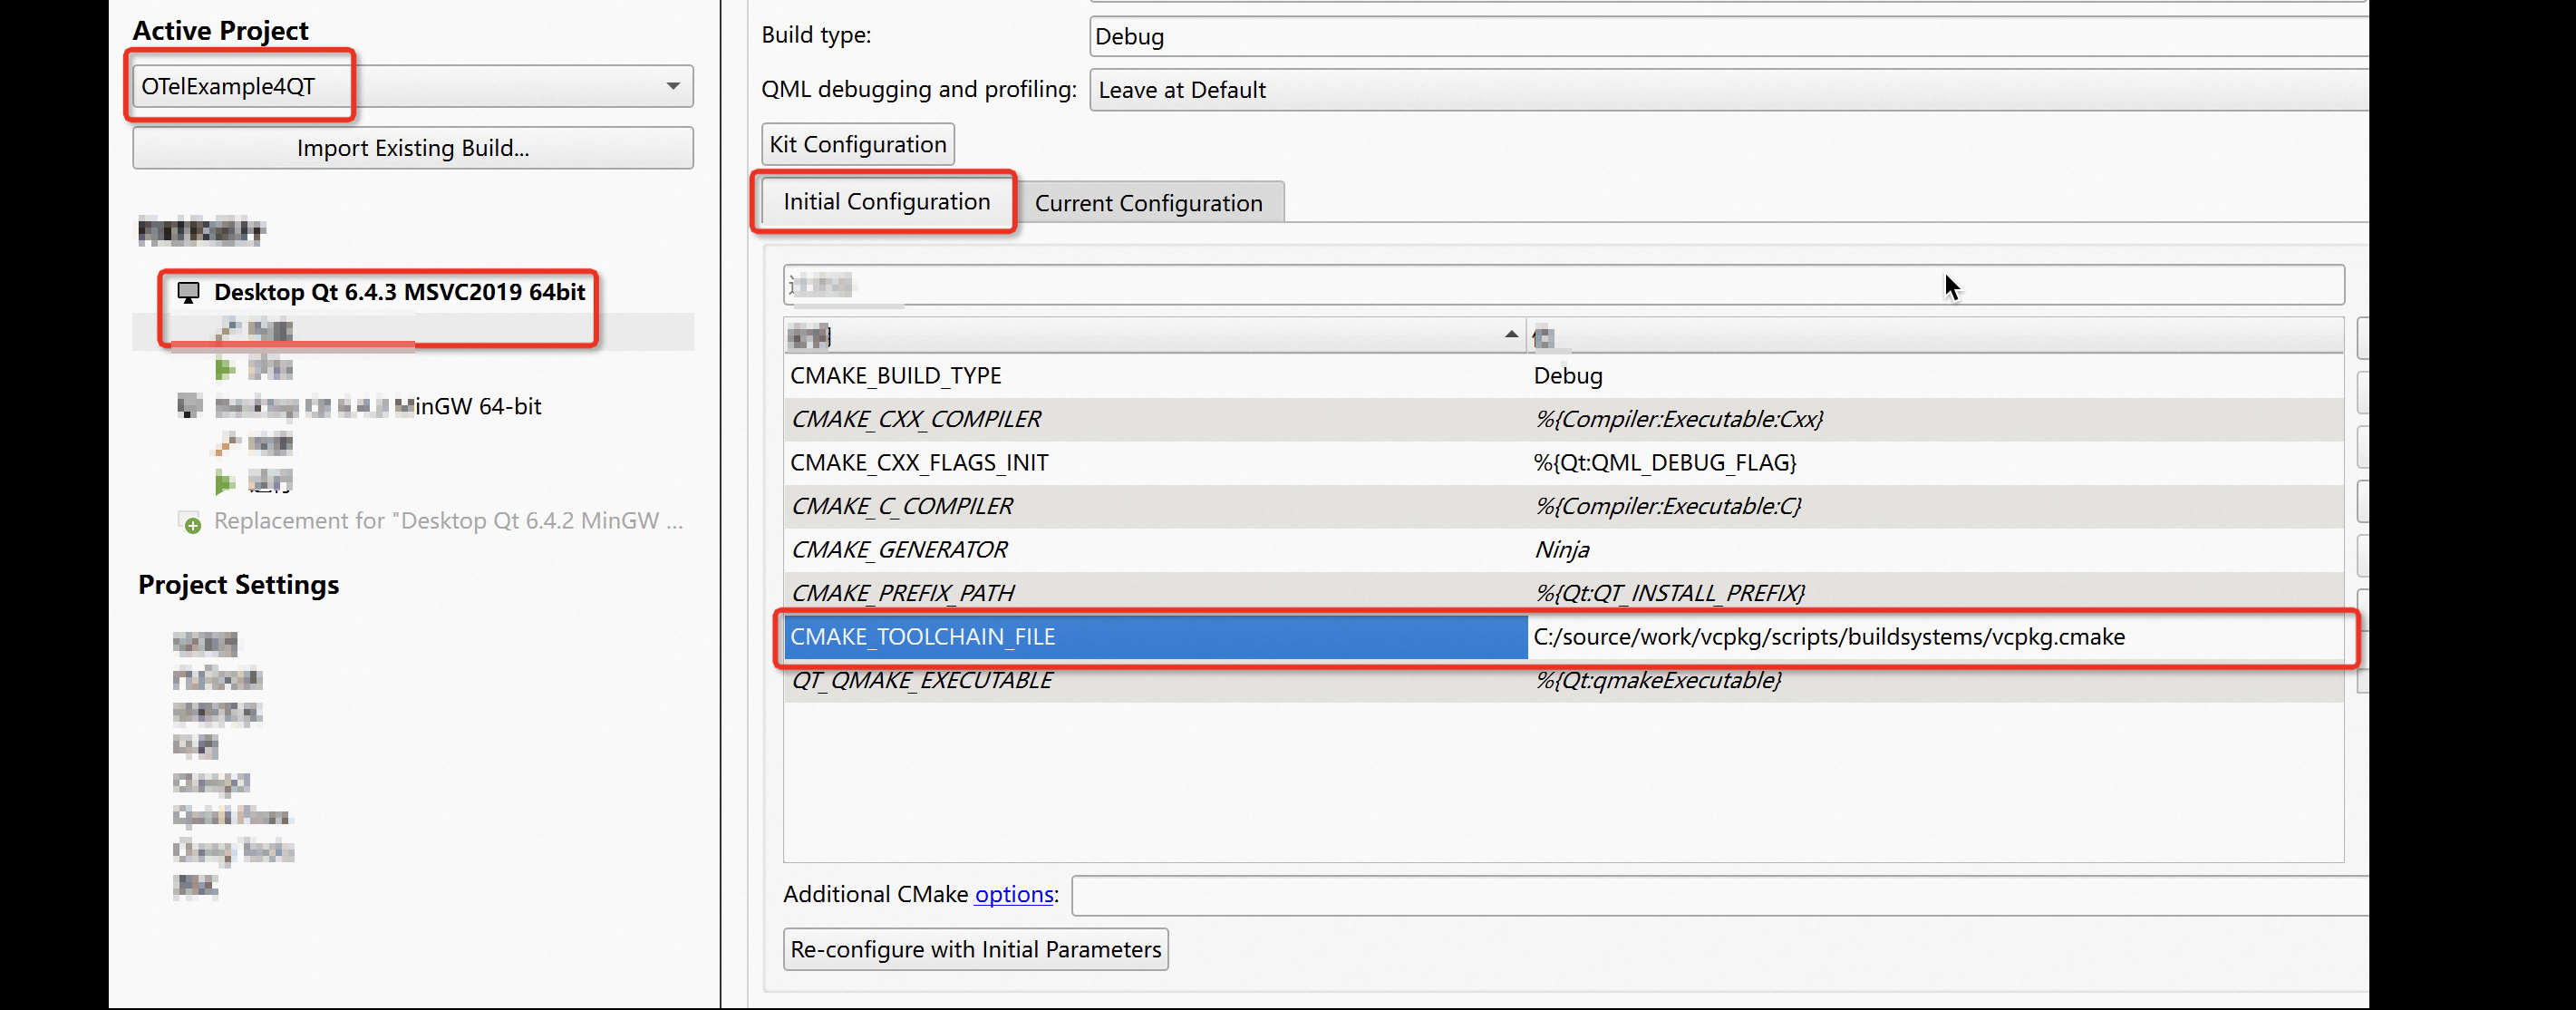This screenshot has width=2576, height=1010.
Task: Click monitor icon beside Desktop Qt 6.4.3 MSVC2019
Action: (188, 293)
